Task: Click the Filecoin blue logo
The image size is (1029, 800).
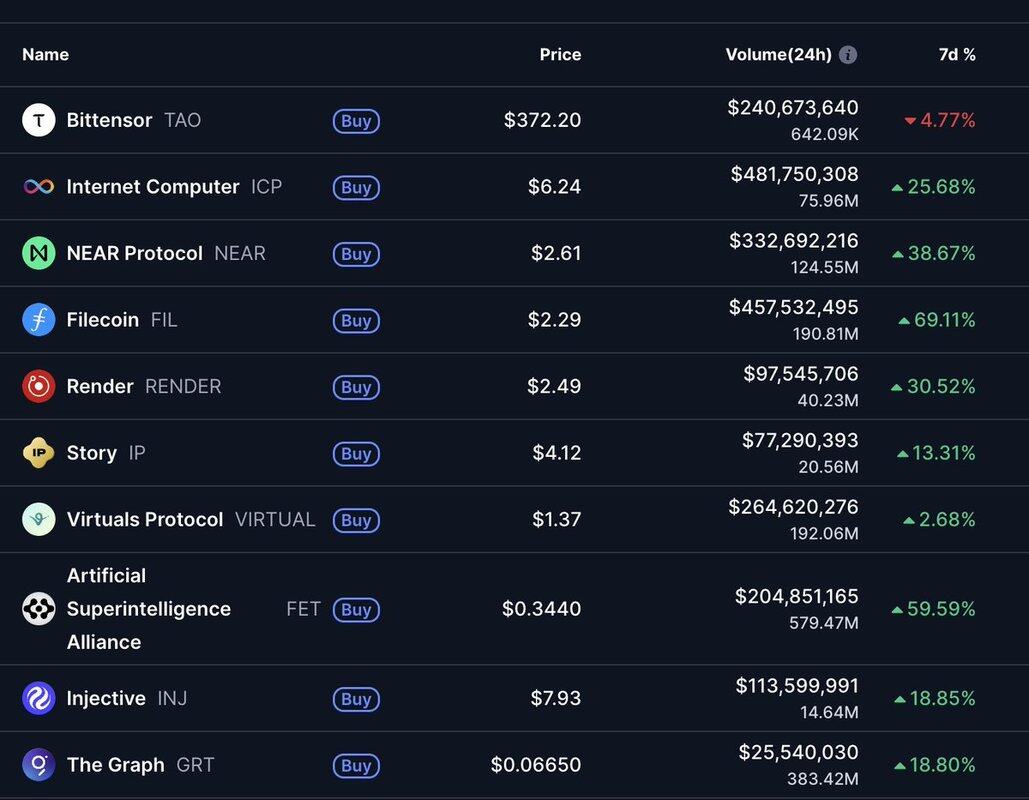Action: [x=38, y=320]
